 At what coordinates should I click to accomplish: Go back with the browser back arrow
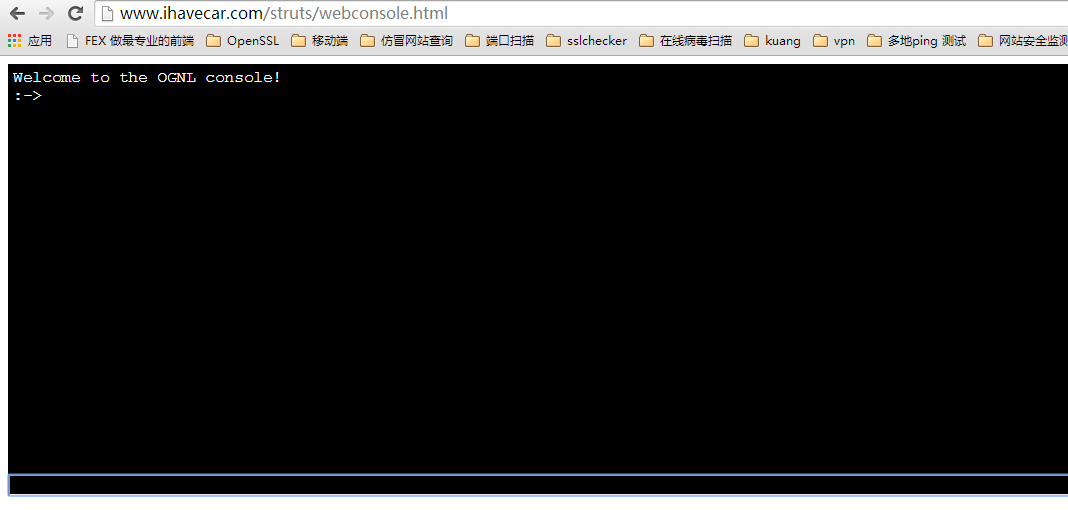pyautogui.click(x=17, y=13)
